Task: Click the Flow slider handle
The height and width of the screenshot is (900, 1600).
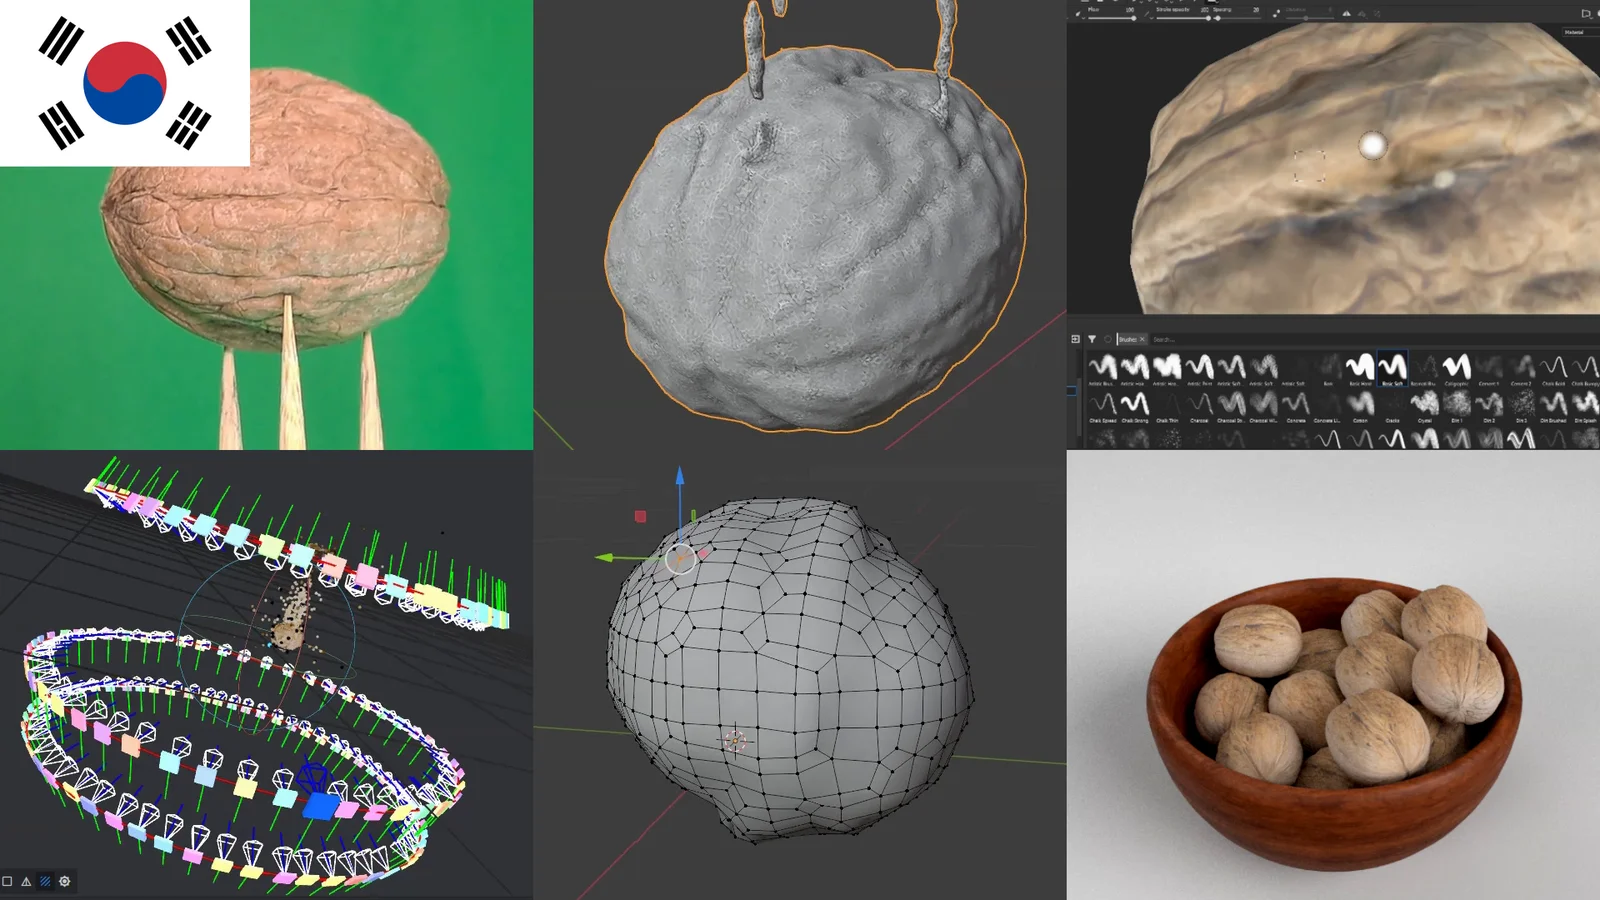Action: click(x=1132, y=18)
